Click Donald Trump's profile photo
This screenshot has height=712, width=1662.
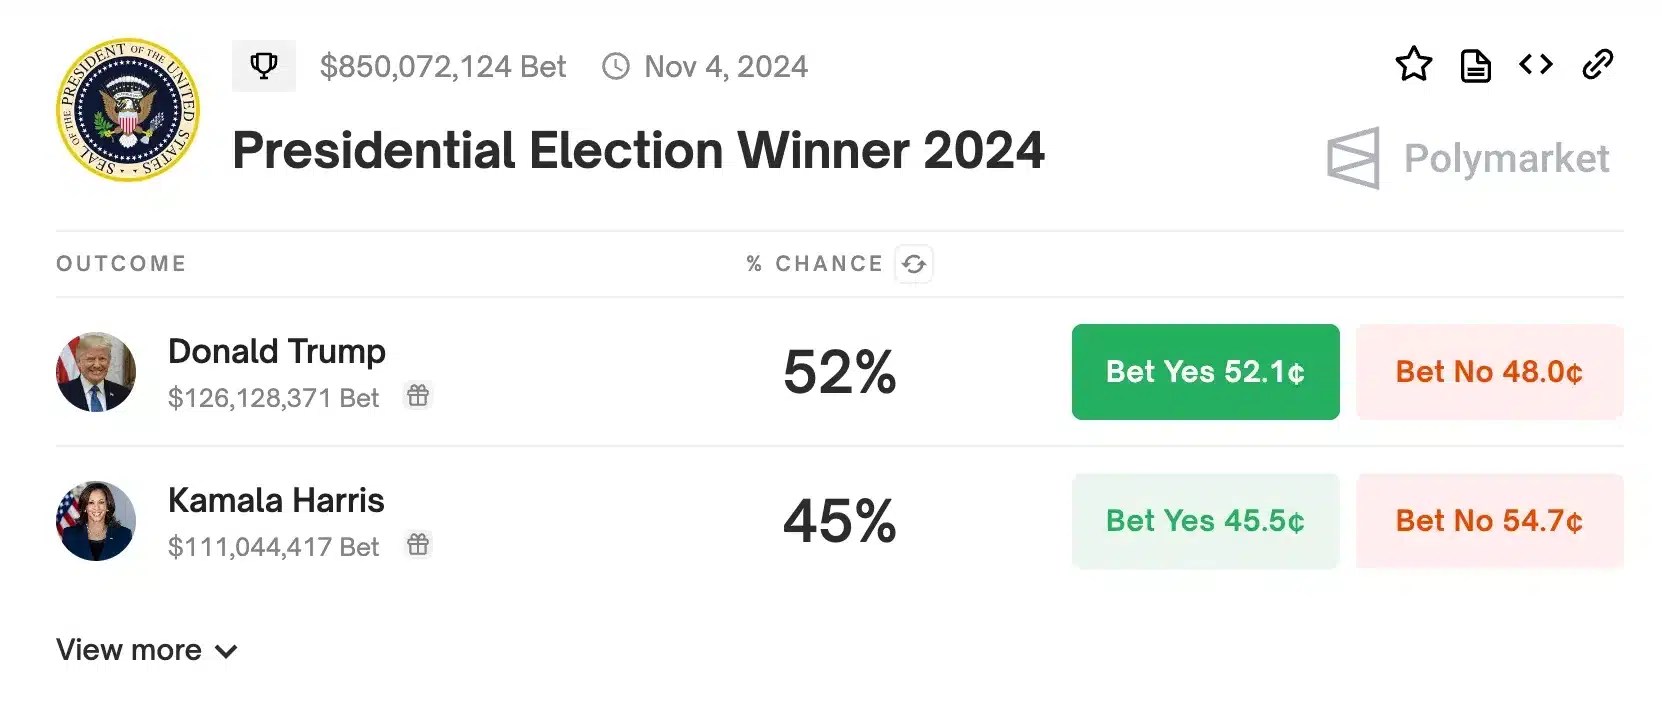click(x=96, y=372)
